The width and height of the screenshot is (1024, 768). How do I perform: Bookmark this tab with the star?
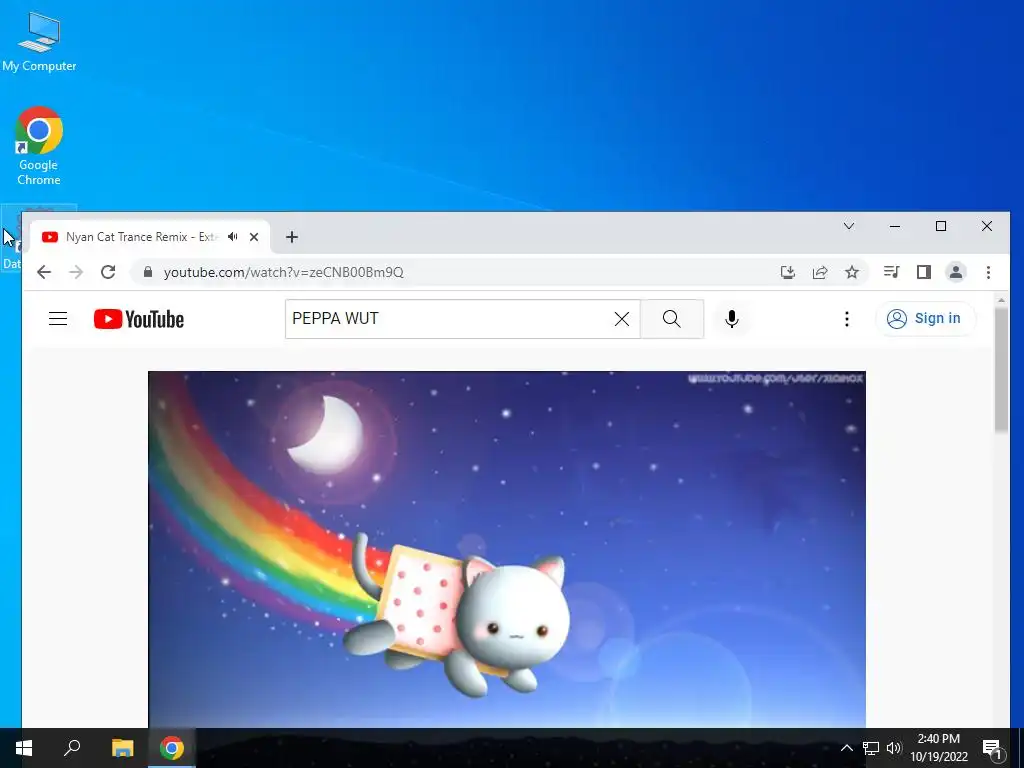(x=852, y=272)
